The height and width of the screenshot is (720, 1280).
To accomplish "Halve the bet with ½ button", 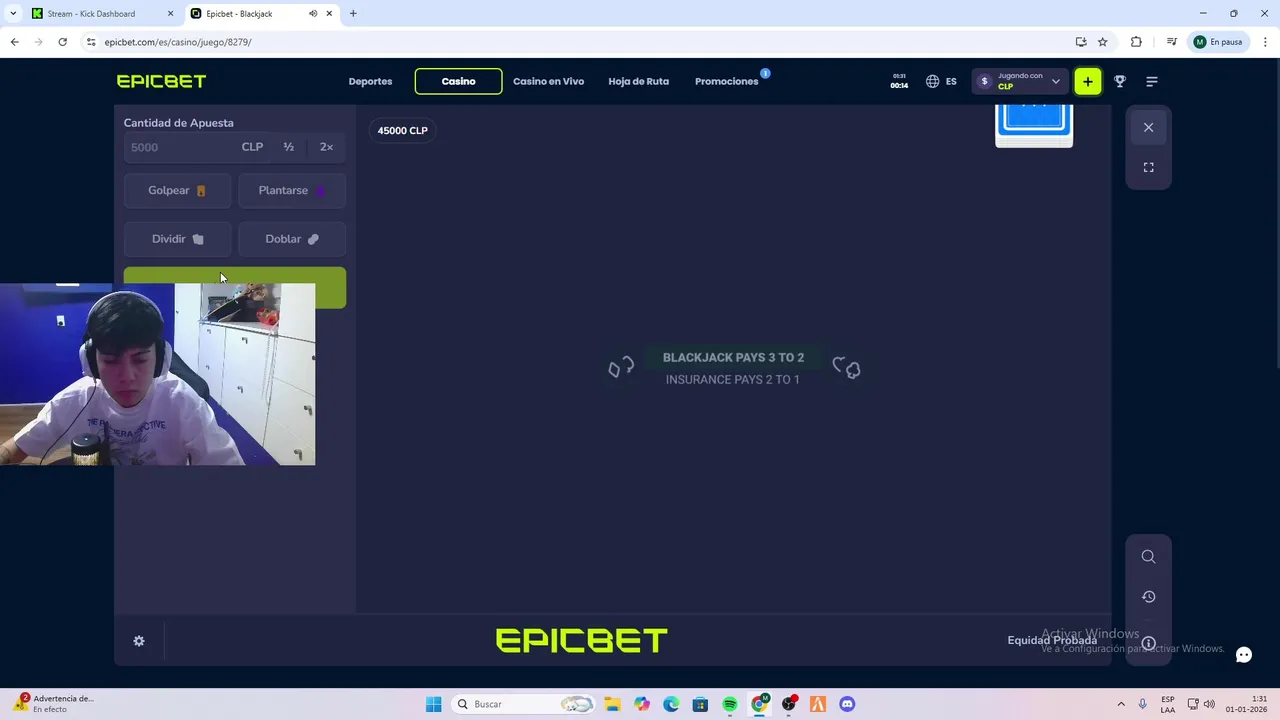I will 288,147.
